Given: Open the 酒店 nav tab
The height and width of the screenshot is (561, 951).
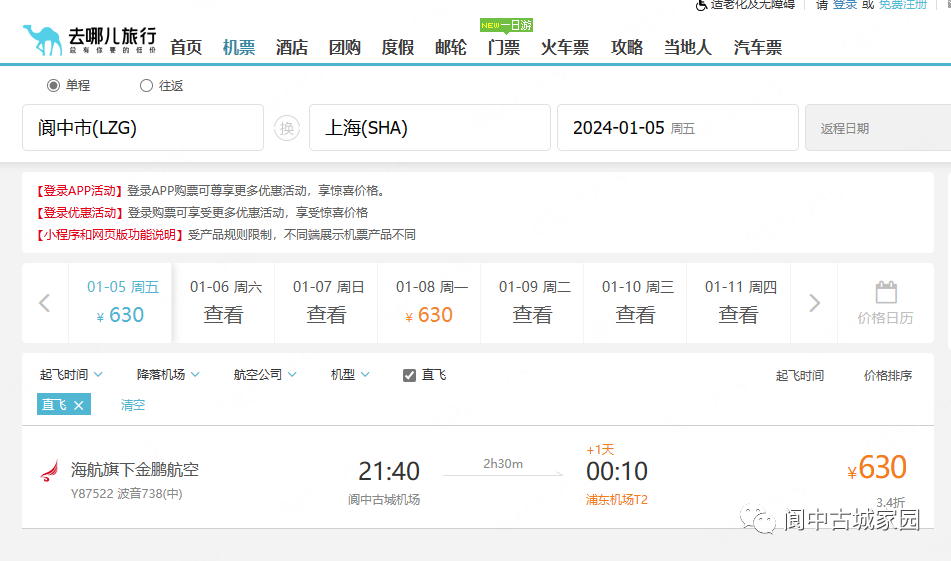Looking at the screenshot, I should click(292, 47).
